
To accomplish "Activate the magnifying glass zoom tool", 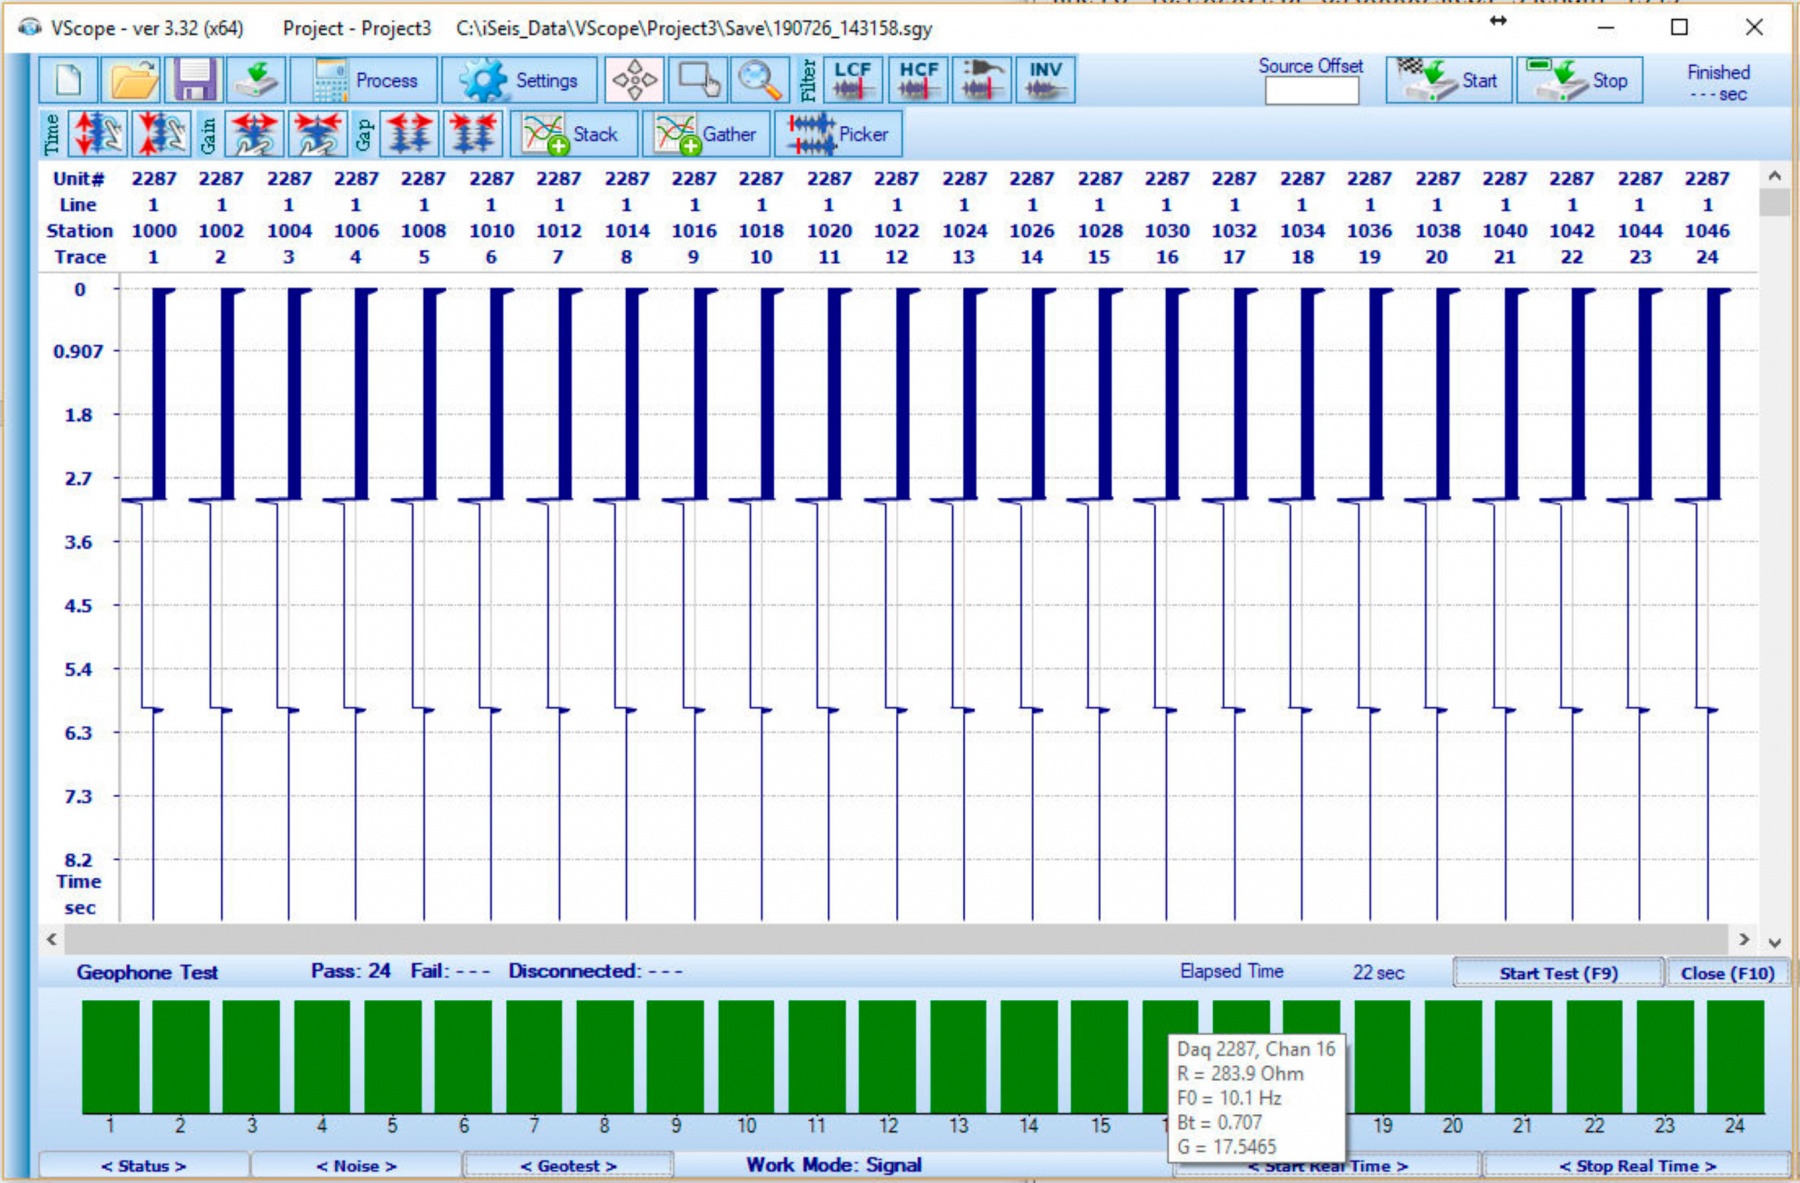I will (x=759, y=80).
